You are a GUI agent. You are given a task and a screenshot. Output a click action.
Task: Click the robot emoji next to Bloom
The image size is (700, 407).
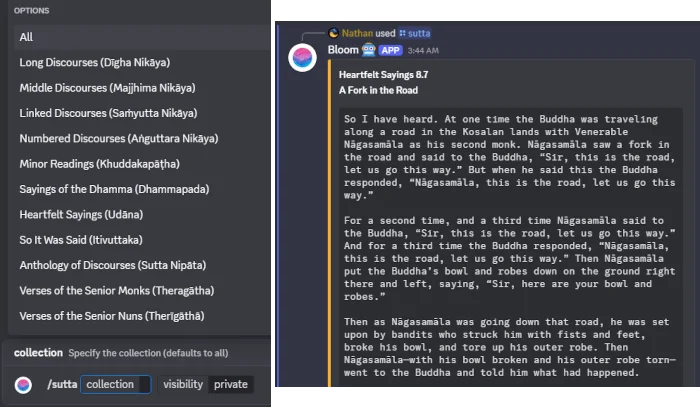368,50
